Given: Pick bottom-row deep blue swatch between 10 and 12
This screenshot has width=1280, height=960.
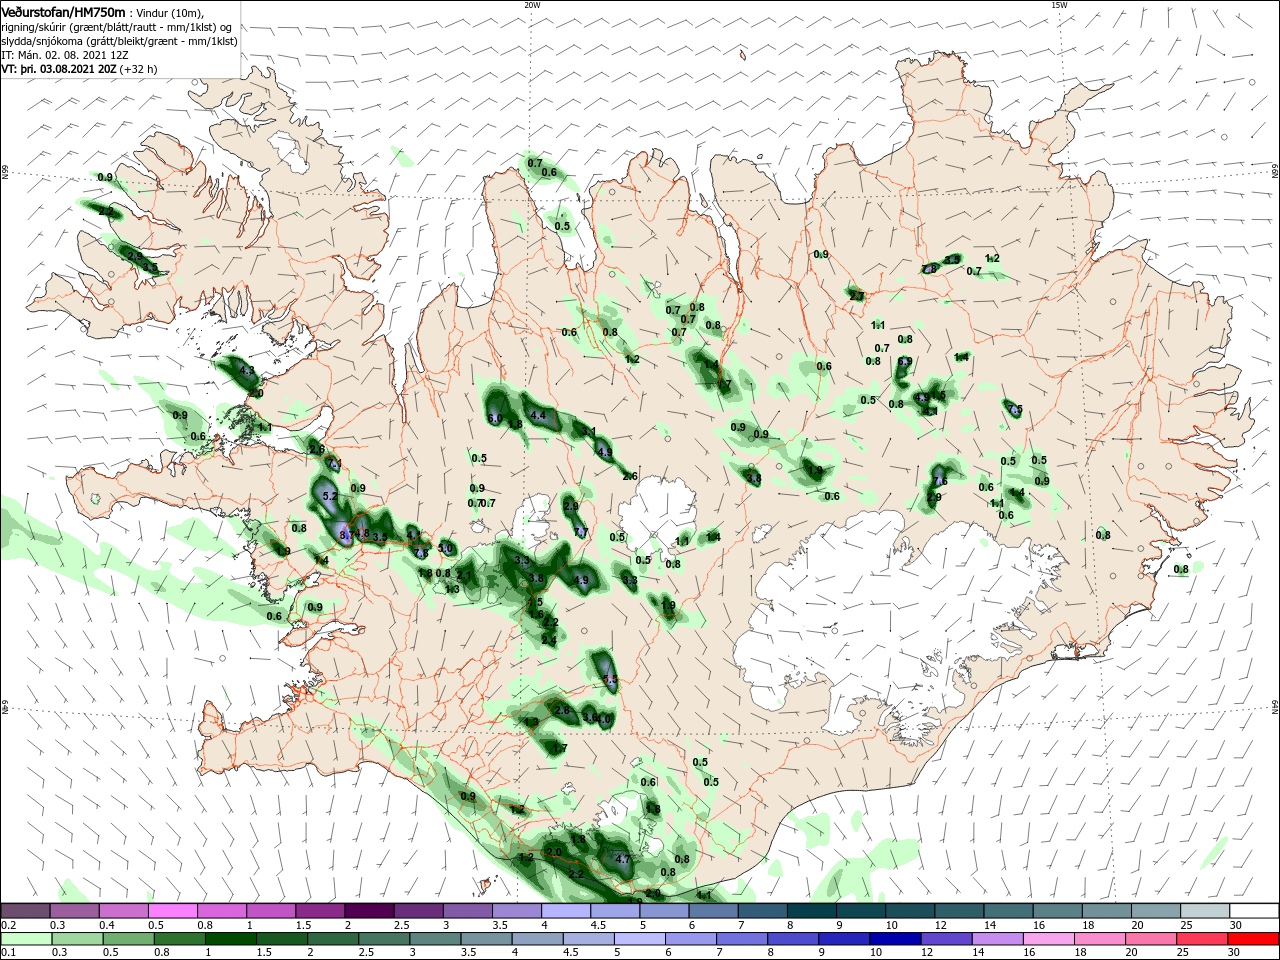Looking at the screenshot, I should point(896,939).
